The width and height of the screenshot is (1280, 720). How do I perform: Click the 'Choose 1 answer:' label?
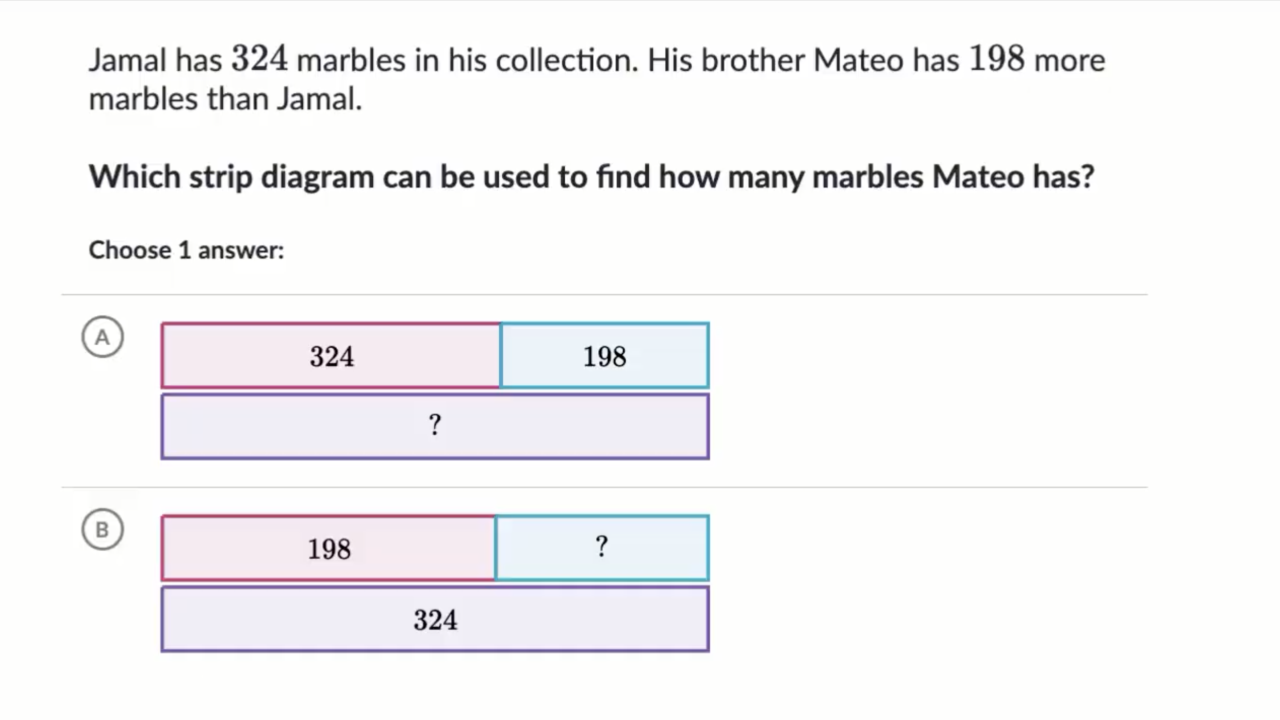click(x=186, y=250)
